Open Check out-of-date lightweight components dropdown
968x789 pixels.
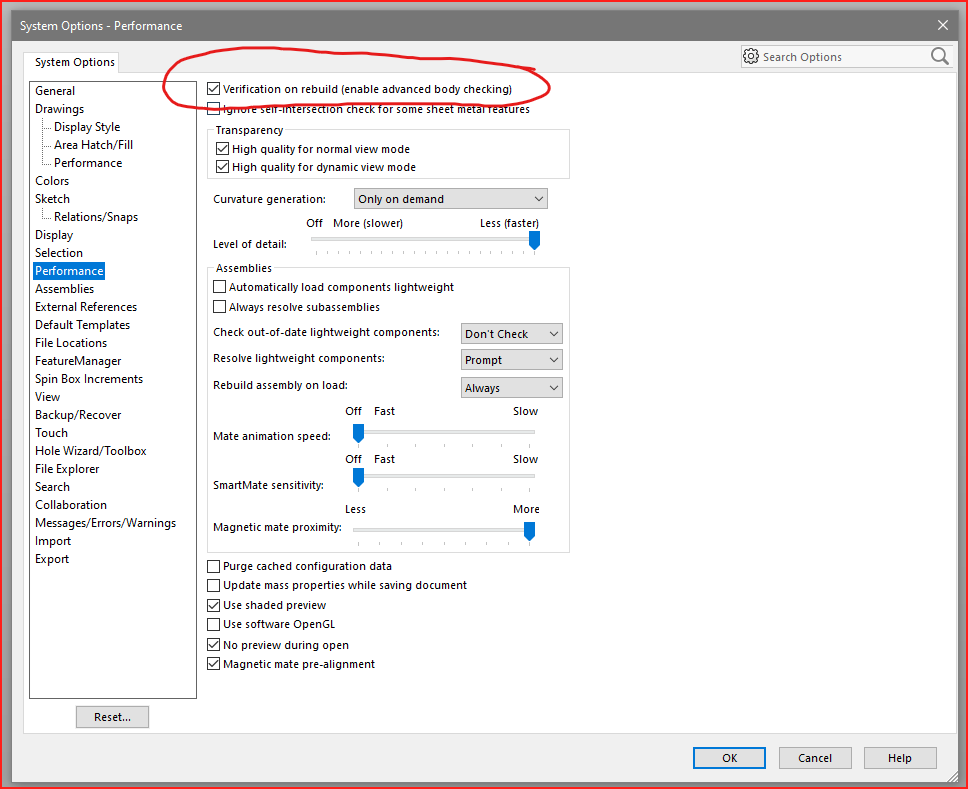pyautogui.click(x=512, y=334)
